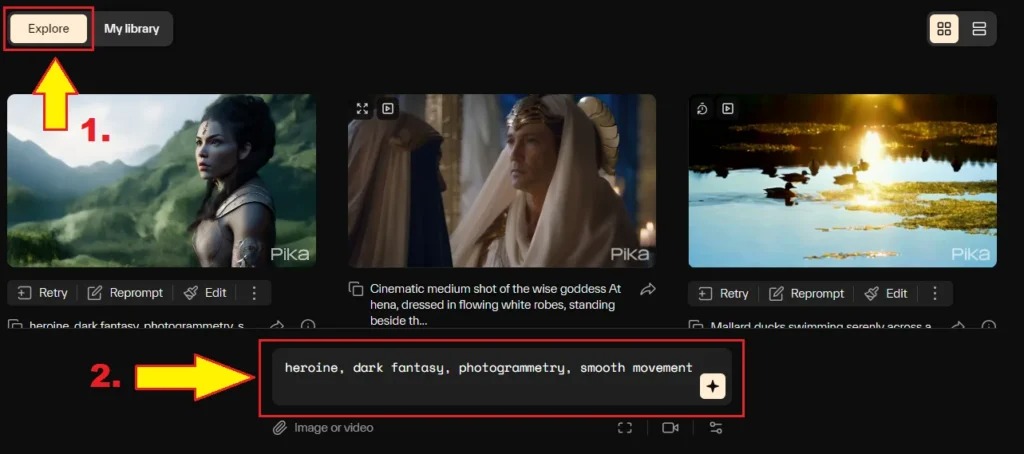Copy the Athena goddess prompt text

tap(355, 289)
